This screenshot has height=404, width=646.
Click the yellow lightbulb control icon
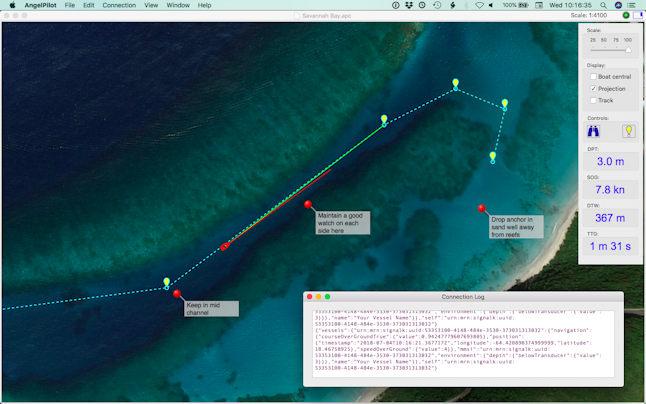tap(628, 131)
